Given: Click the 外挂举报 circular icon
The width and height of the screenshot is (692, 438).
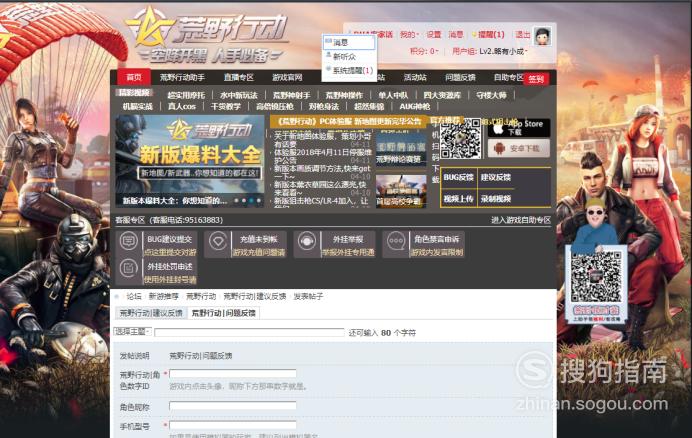Looking at the screenshot, I should 307,242.
